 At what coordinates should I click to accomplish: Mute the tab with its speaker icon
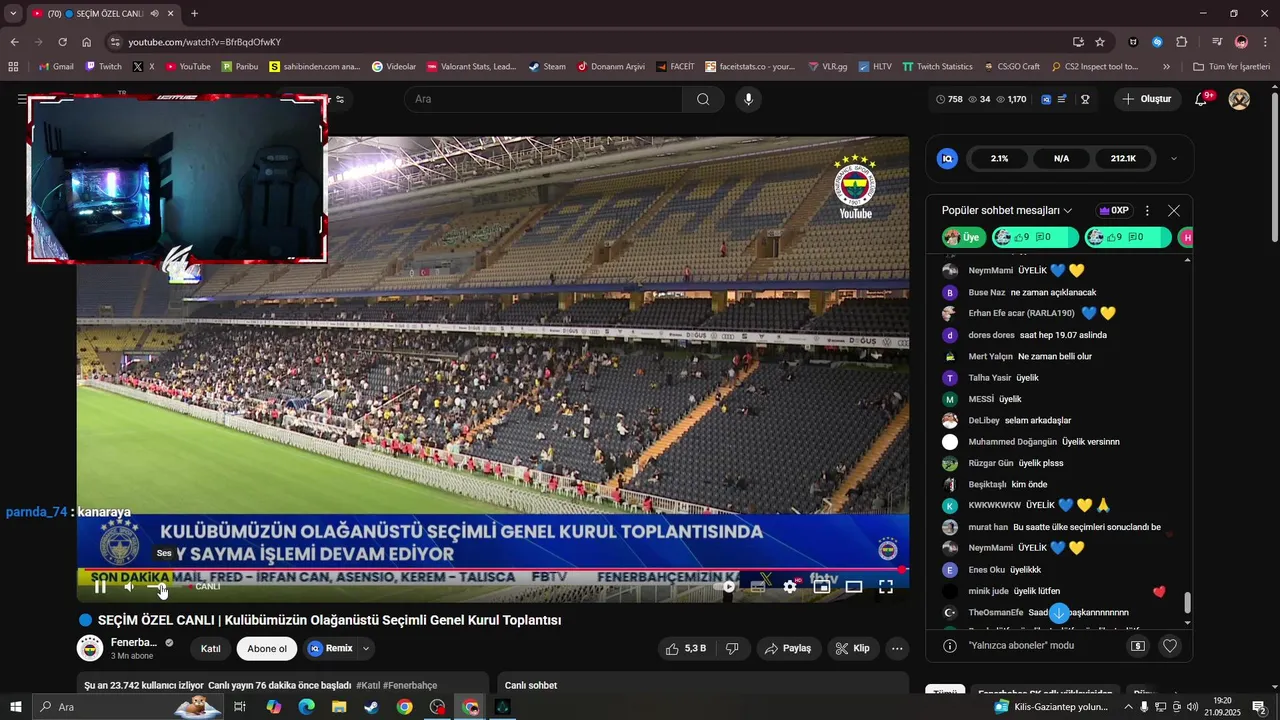click(154, 14)
